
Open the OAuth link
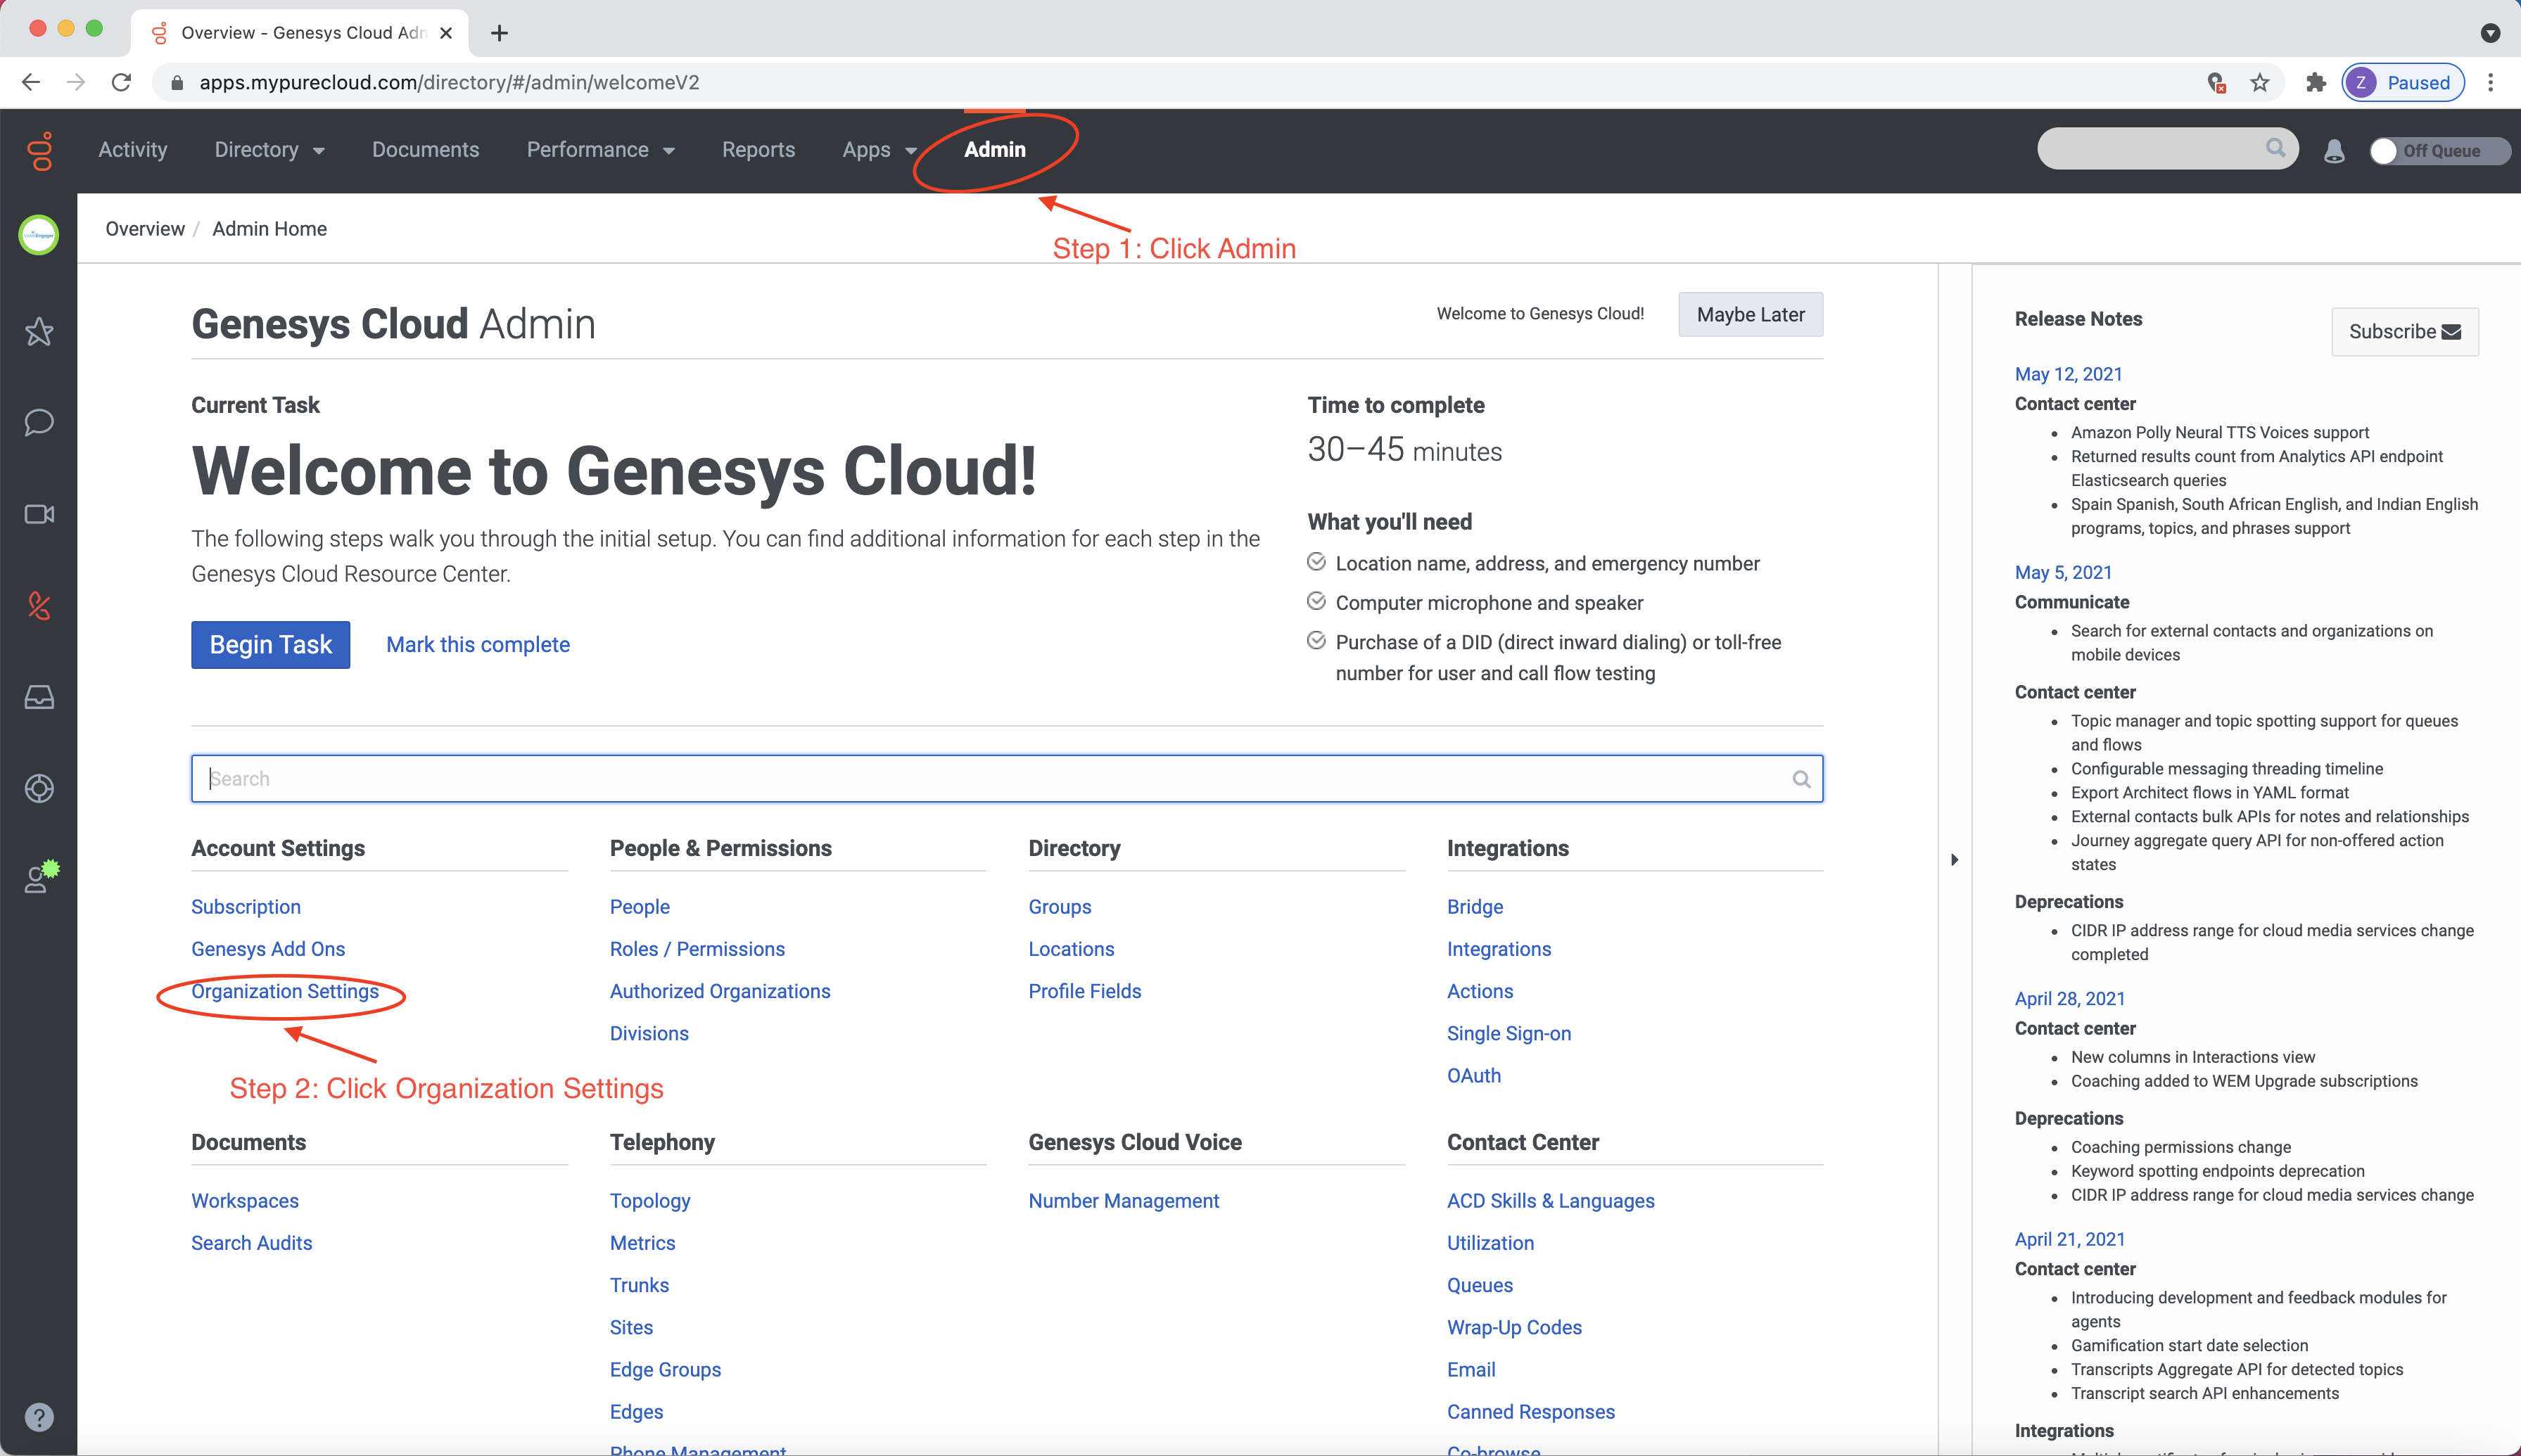point(1474,1076)
